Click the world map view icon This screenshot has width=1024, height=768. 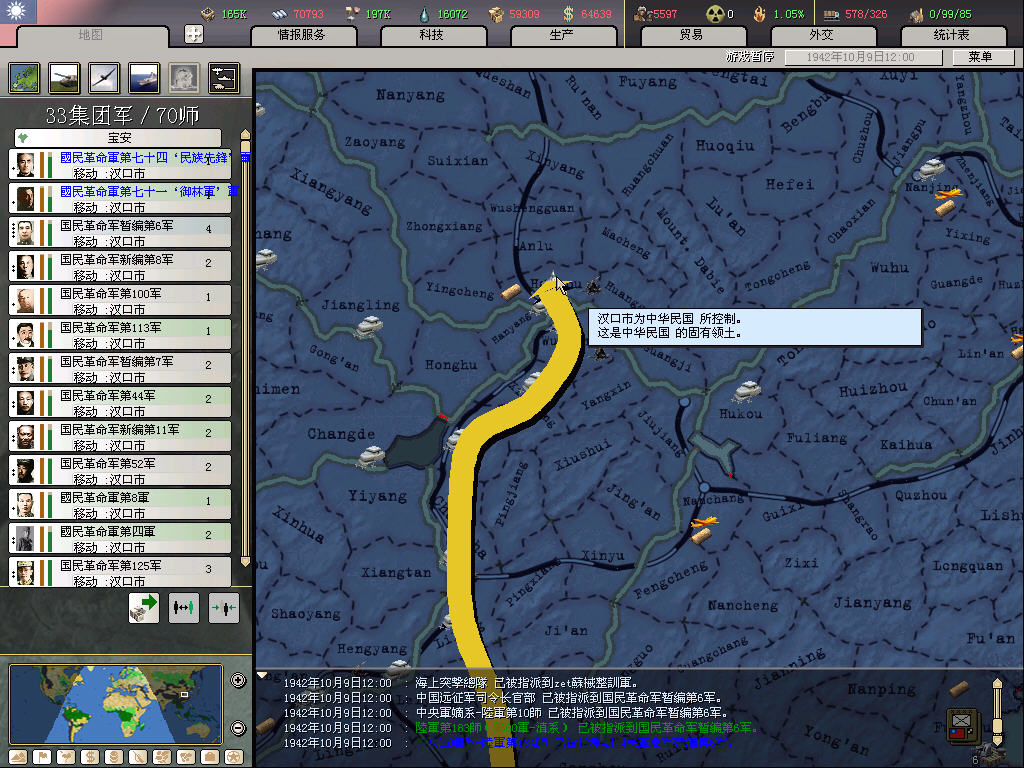pos(24,77)
